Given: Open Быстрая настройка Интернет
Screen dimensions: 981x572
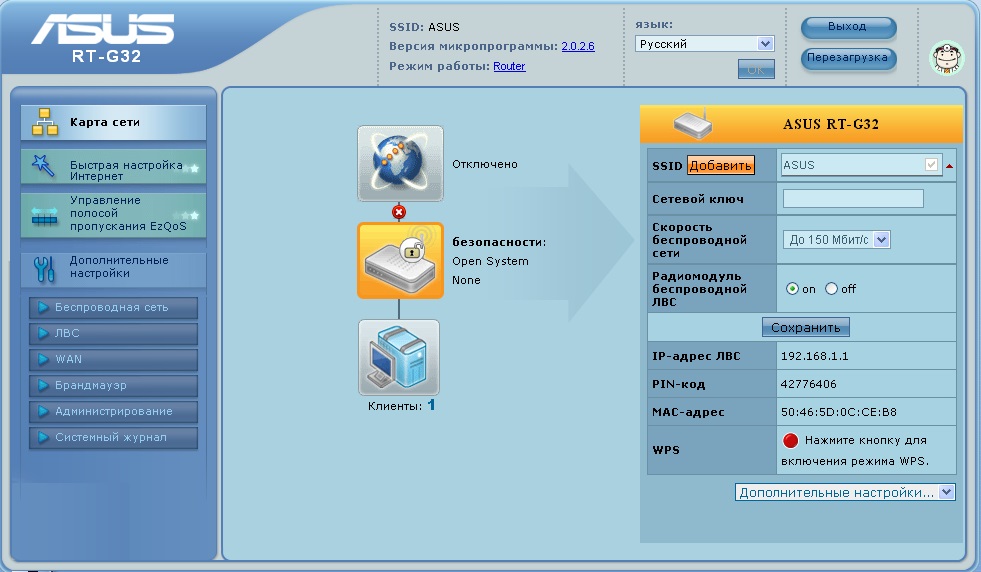Looking at the screenshot, I should click(113, 166).
